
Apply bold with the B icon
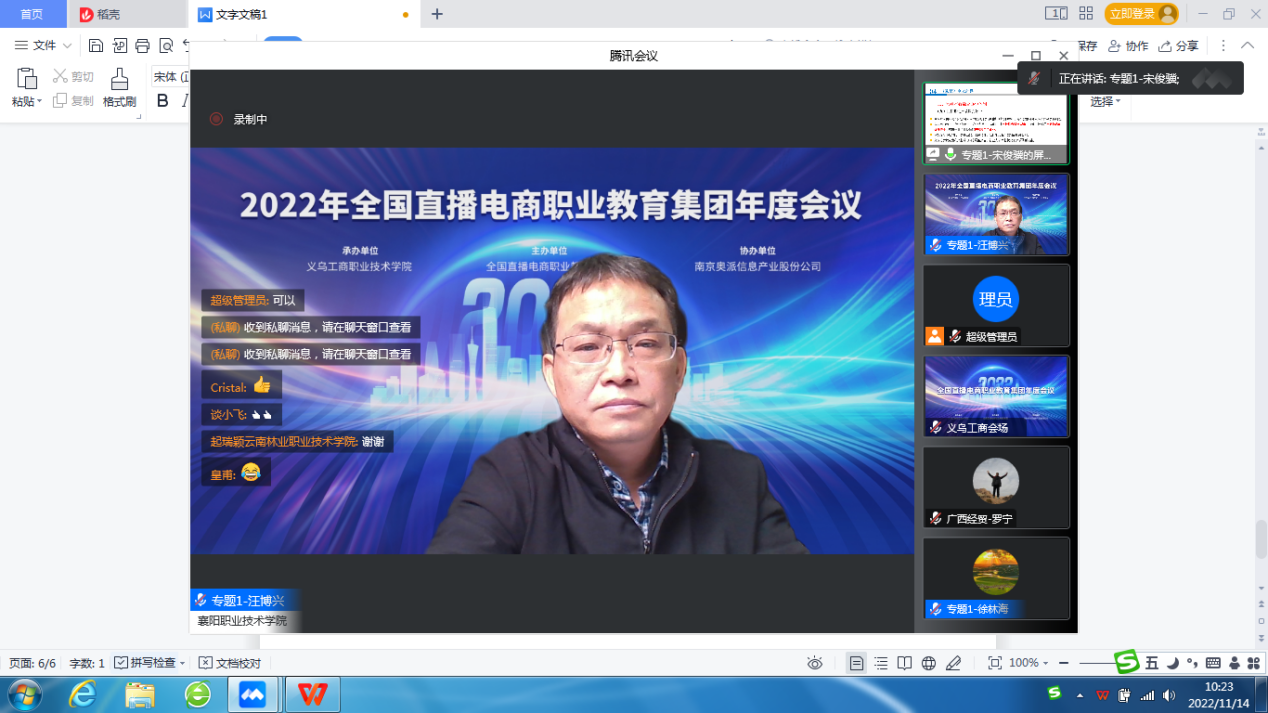(163, 101)
